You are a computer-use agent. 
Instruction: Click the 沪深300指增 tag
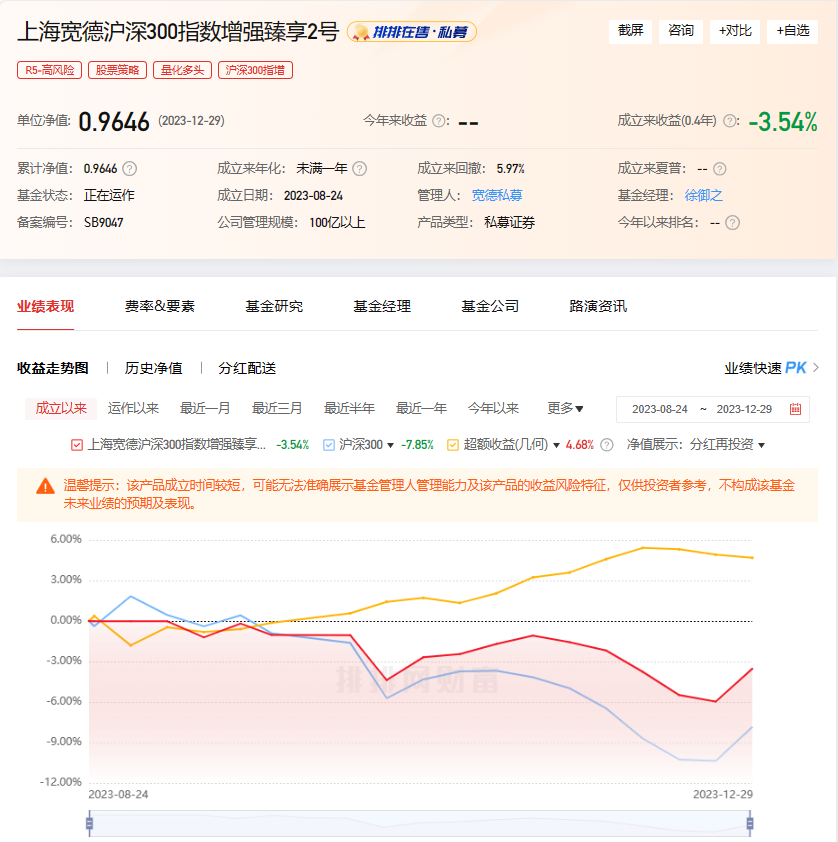(x=255, y=70)
